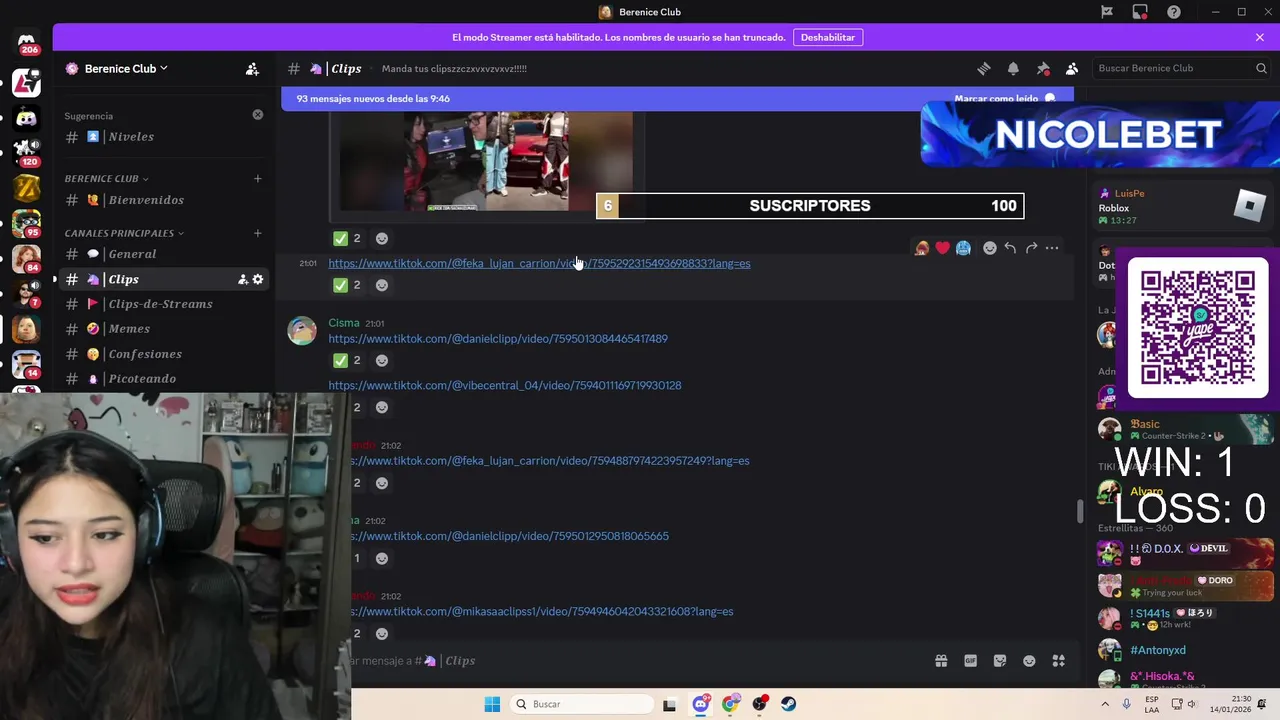This screenshot has width=1280, height=720.
Task: Open notification settings bell in header
Action: pyautogui.click(x=1013, y=68)
